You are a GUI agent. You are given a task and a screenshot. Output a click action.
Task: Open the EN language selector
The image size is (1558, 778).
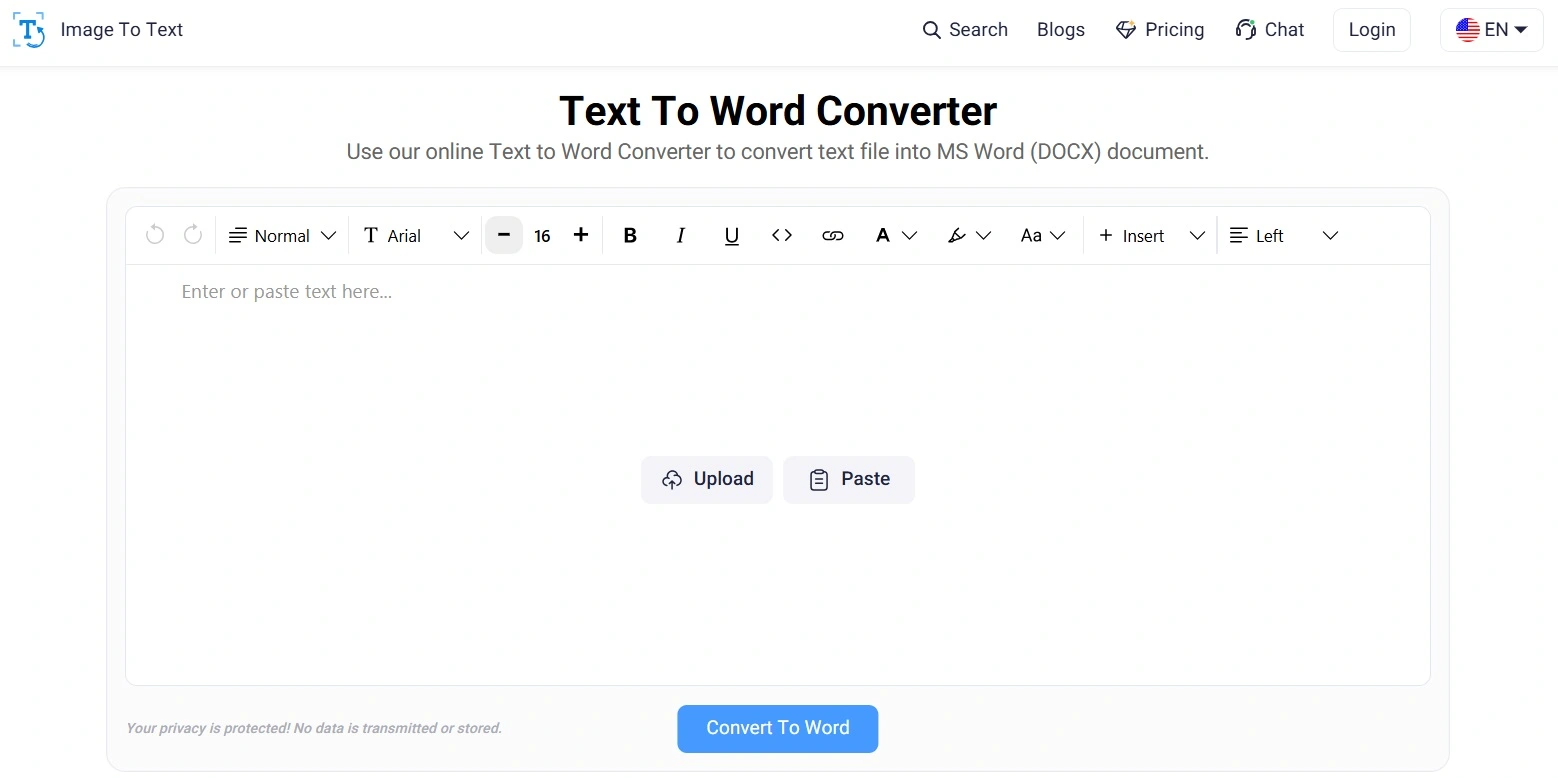[1491, 30]
